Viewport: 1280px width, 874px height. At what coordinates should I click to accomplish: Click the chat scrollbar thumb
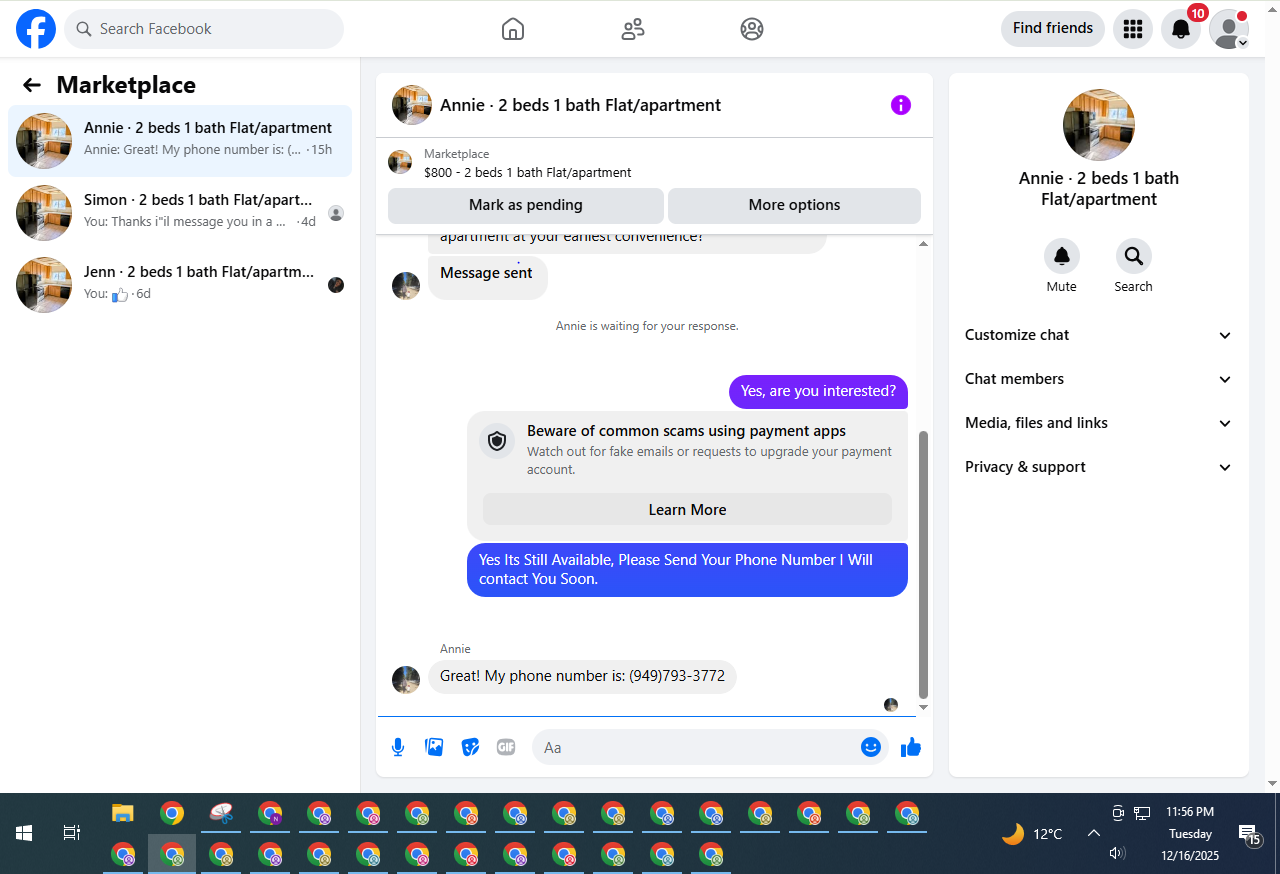923,565
